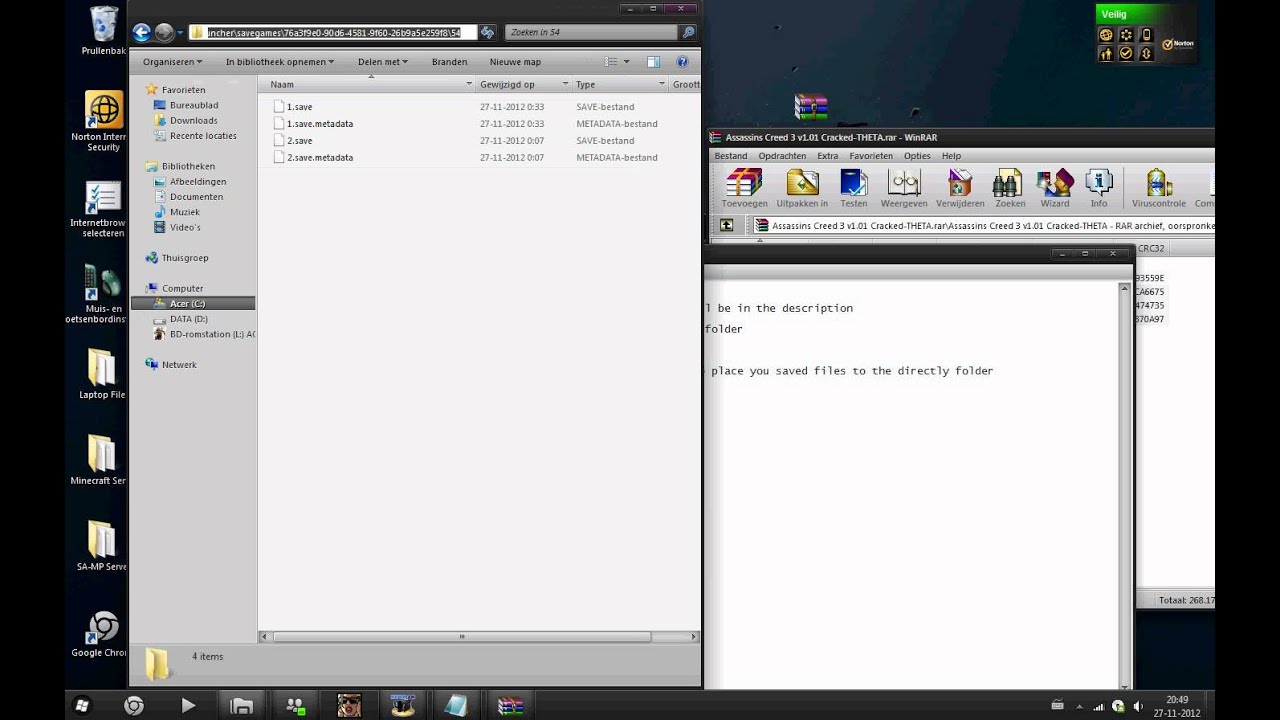Viewport: 1280px width, 720px height.
Task: Open the Type column filter dropdown
Action: point(662,85)
